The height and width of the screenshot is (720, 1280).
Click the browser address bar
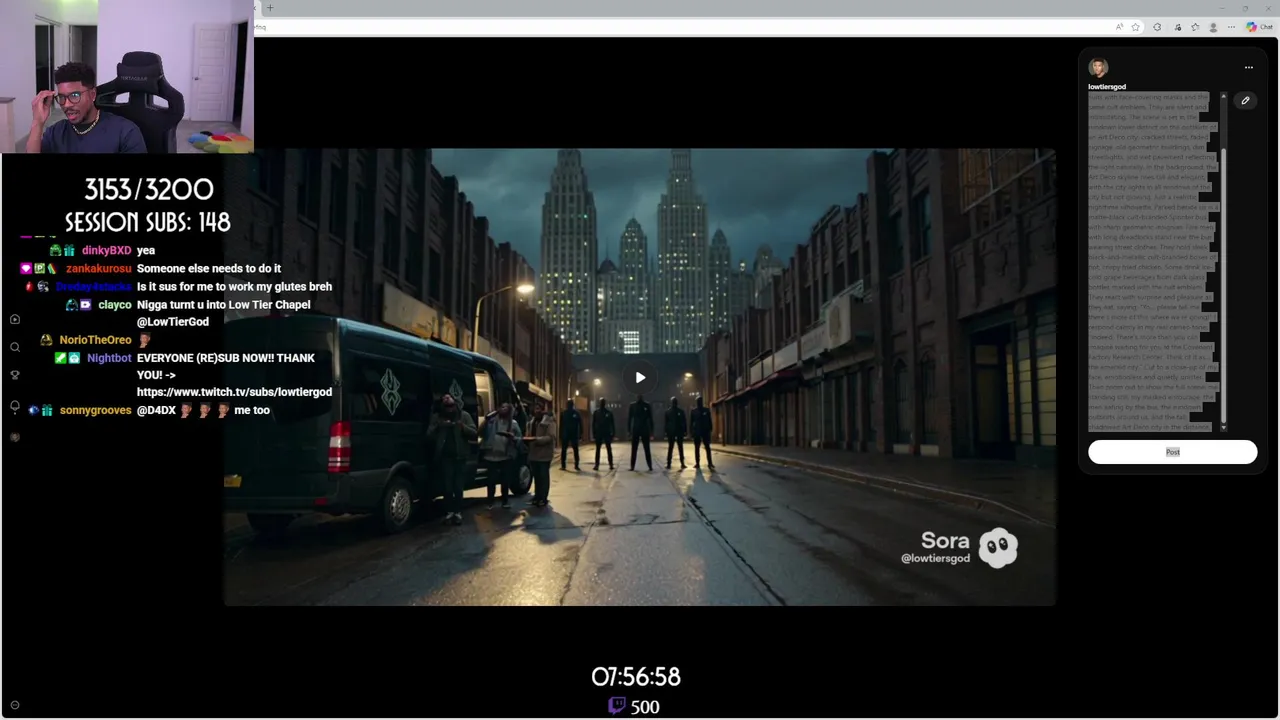point(680,27)
